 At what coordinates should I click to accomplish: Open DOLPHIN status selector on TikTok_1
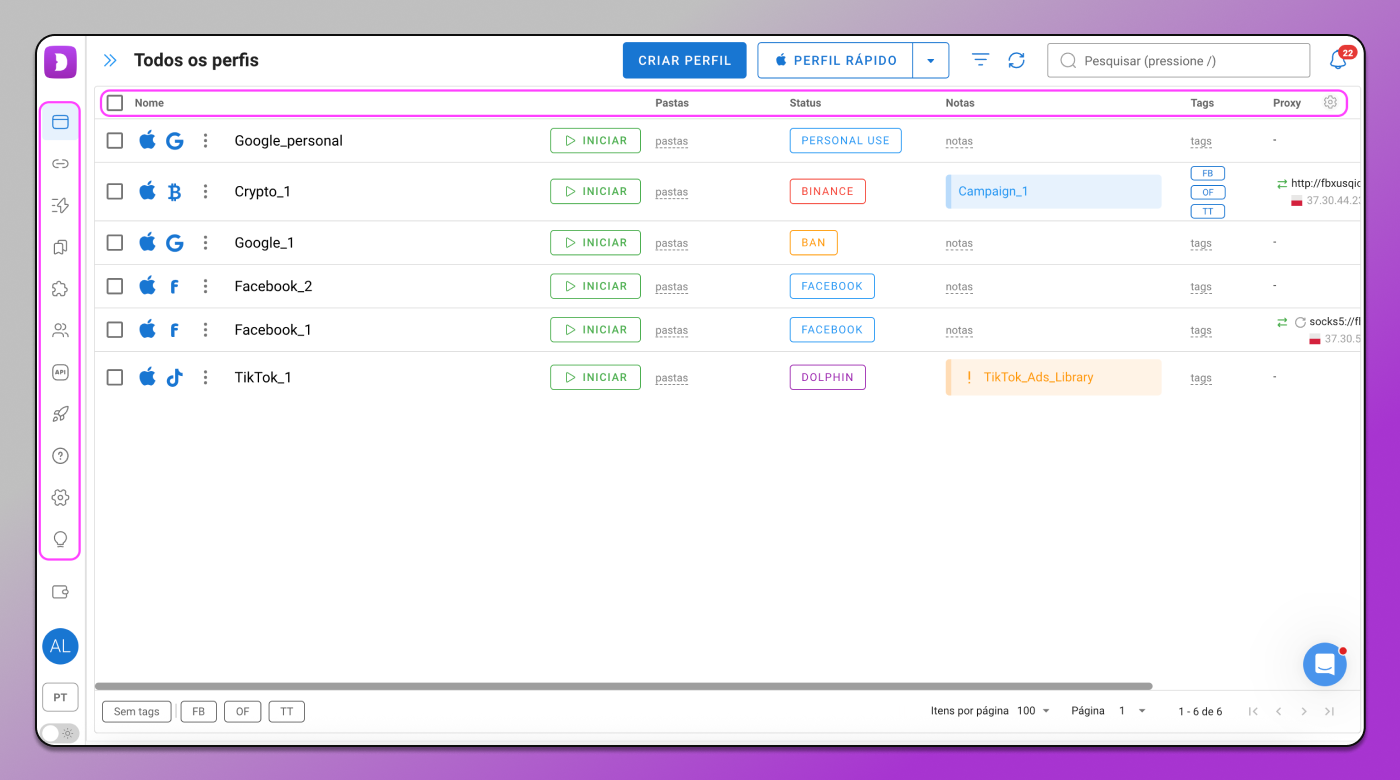tap(827, 377)
